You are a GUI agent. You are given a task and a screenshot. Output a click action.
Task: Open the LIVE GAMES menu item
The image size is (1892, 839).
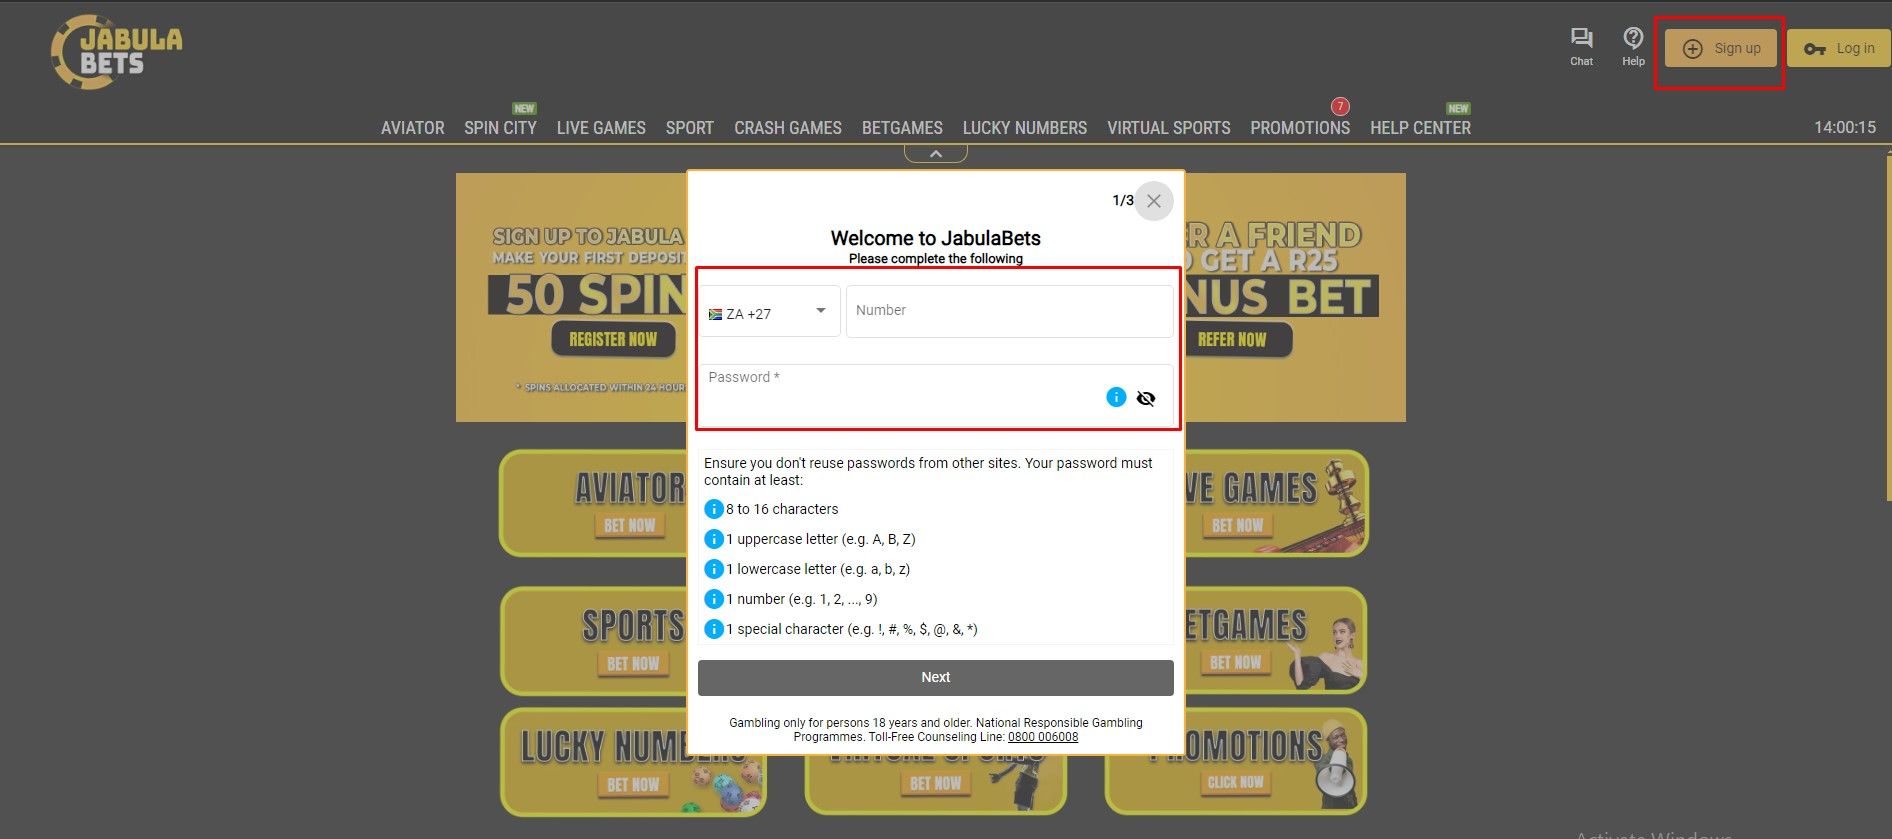601,128
